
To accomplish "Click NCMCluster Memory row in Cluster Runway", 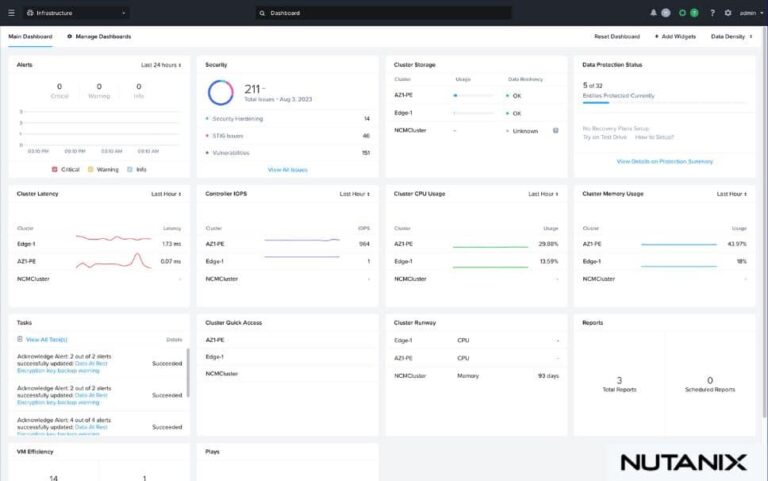I will pyautogui.click(x=476, y=376).
